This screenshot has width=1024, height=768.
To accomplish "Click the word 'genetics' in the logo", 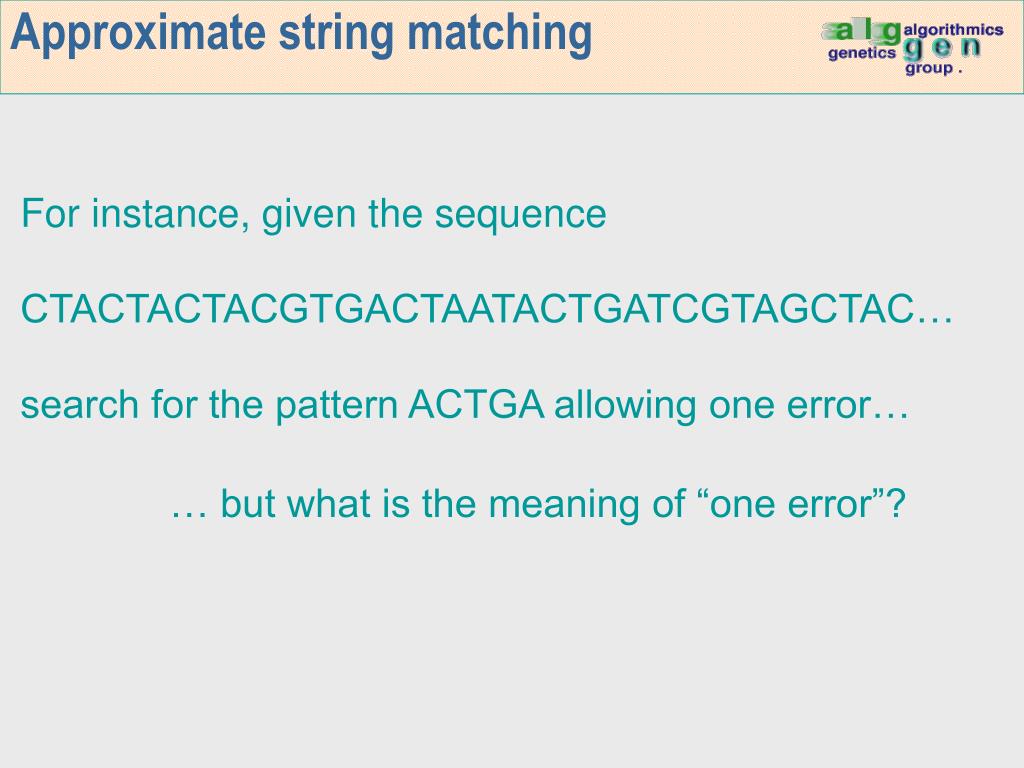I will [x=862, y=53].
